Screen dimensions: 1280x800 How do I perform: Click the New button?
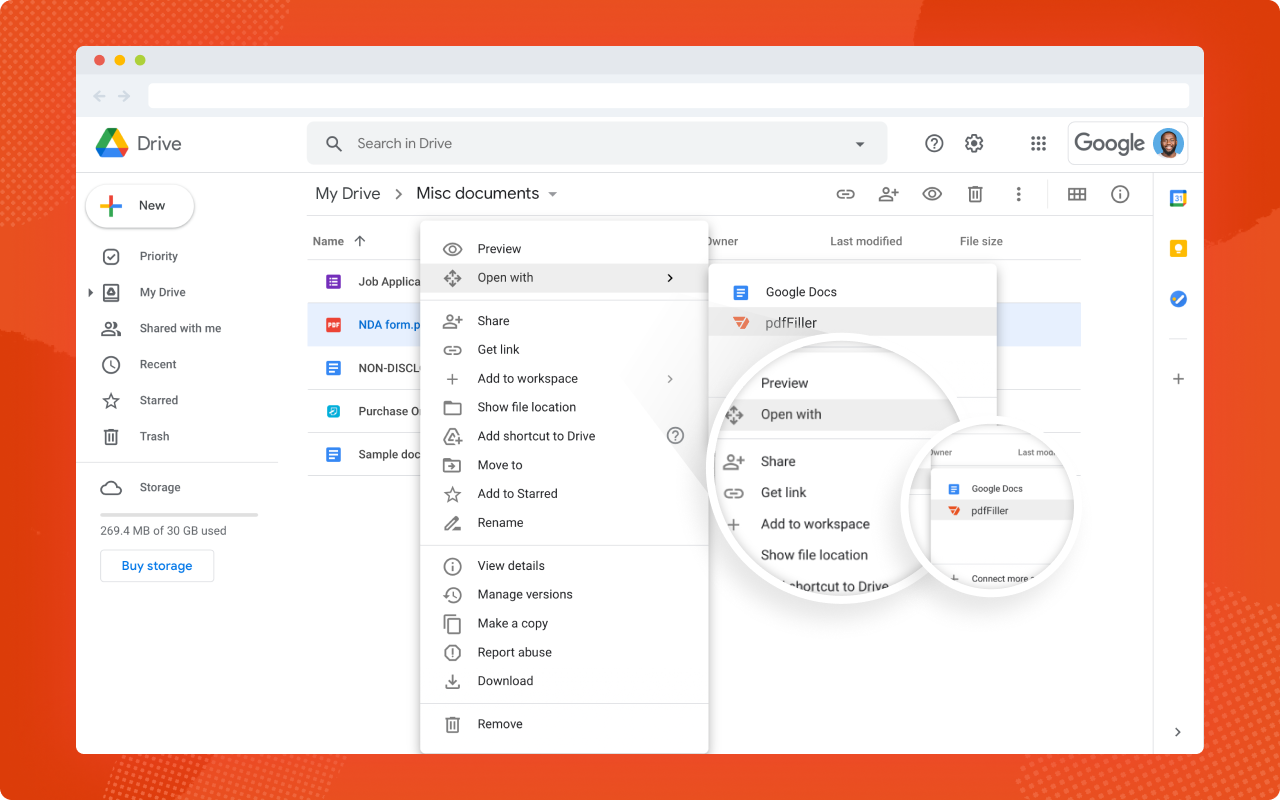[140, 206]
